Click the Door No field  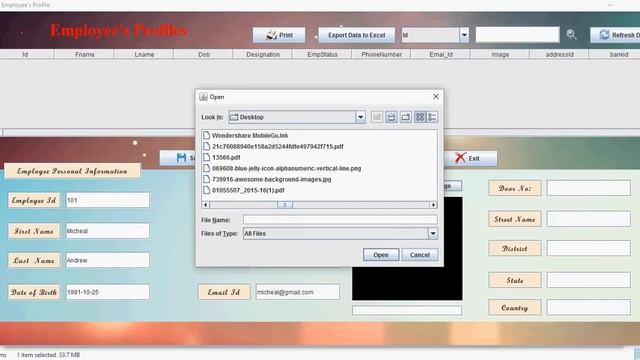pyautogui.click(x=589, y=188)
